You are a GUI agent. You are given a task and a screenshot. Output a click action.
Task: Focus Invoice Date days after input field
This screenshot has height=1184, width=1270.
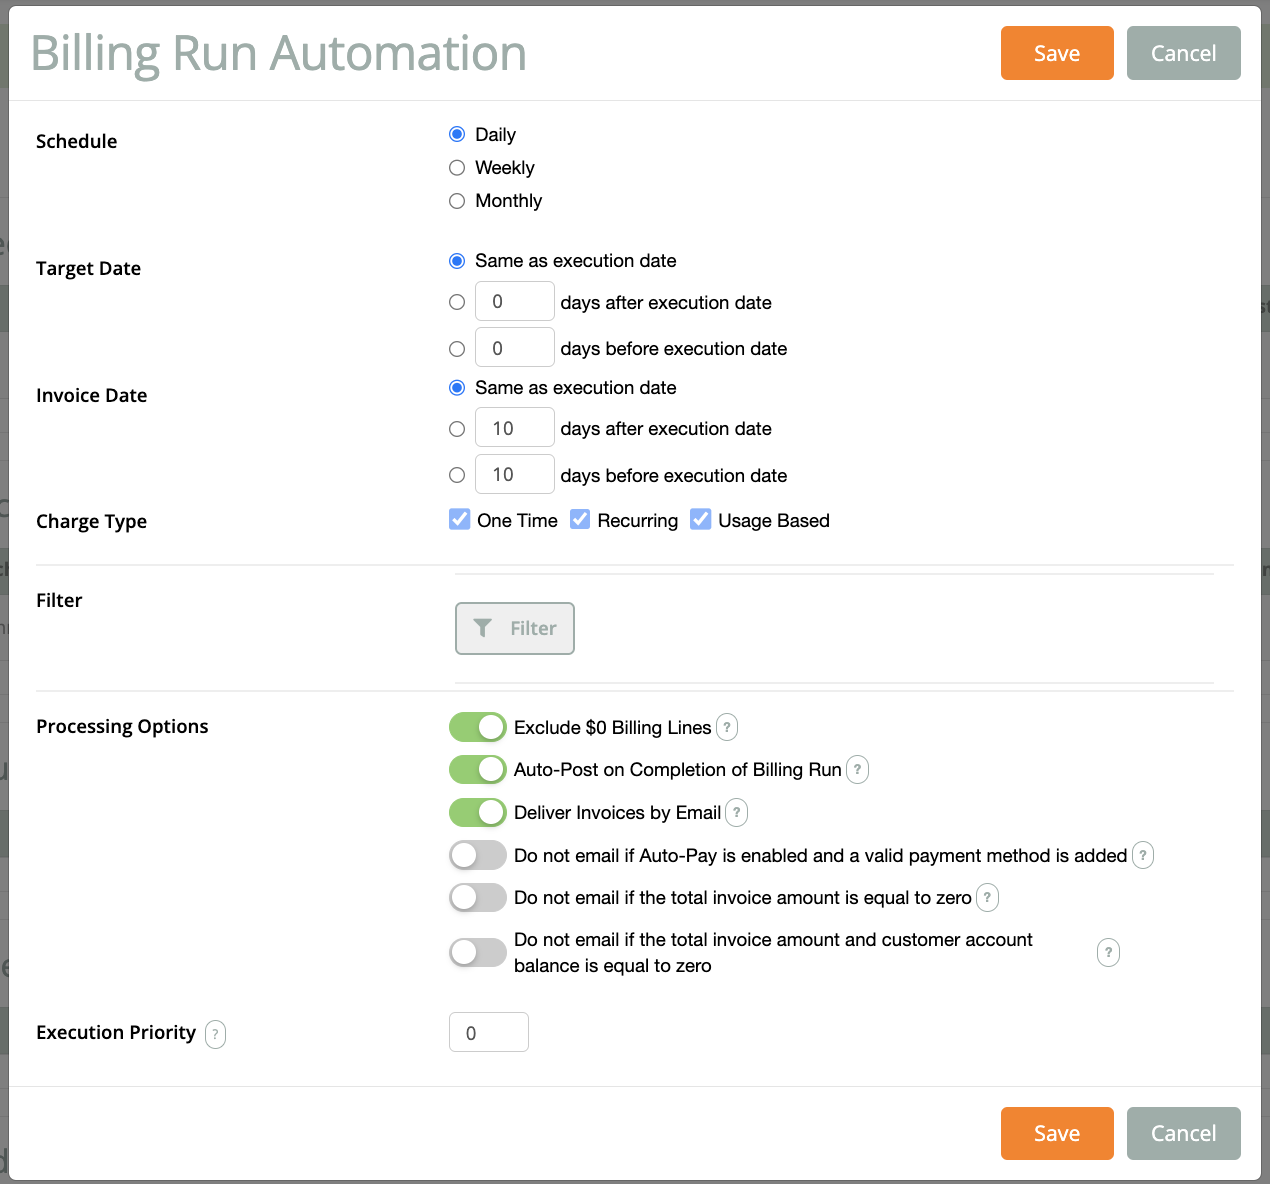[x=515, y=427]
